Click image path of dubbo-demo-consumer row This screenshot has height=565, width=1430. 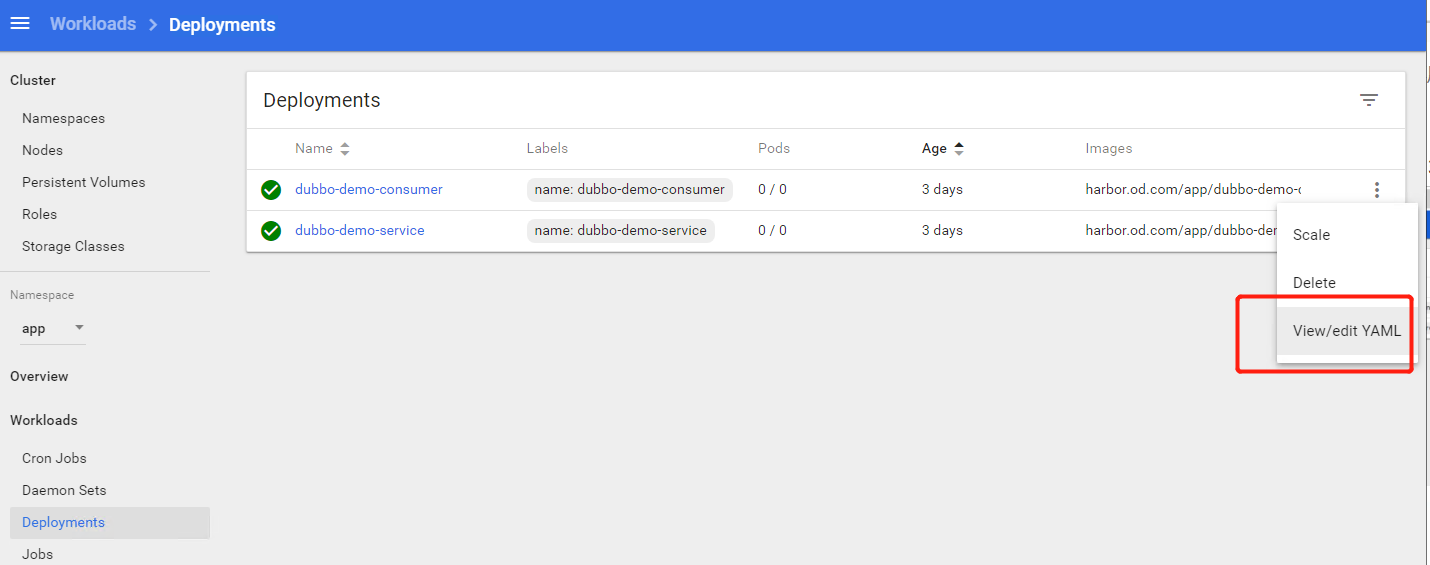click(1193, 189)
